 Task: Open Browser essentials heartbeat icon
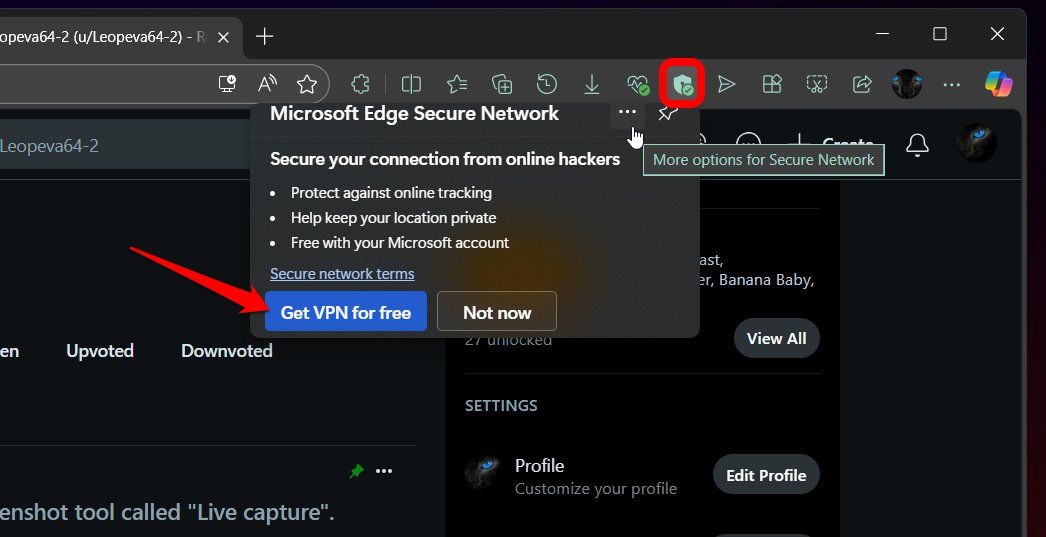[x=637, y=84]
